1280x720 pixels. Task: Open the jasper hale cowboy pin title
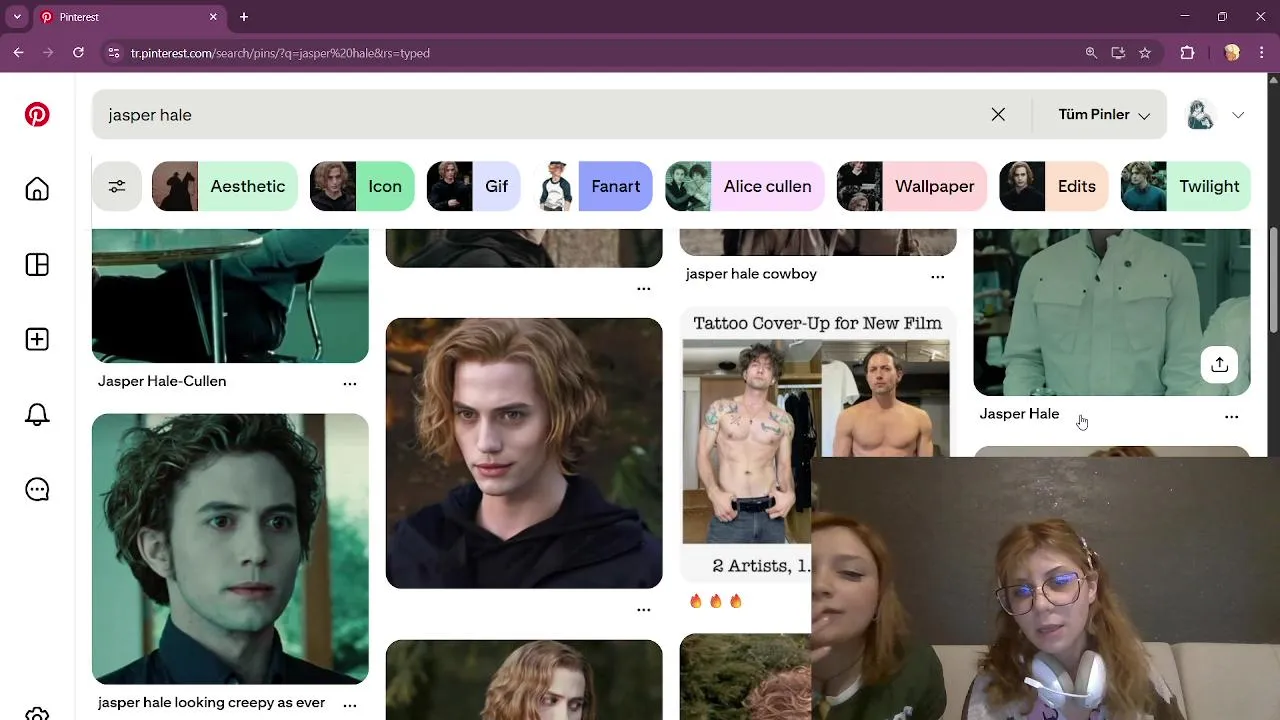pyautogui.click(x=751, y=274)
